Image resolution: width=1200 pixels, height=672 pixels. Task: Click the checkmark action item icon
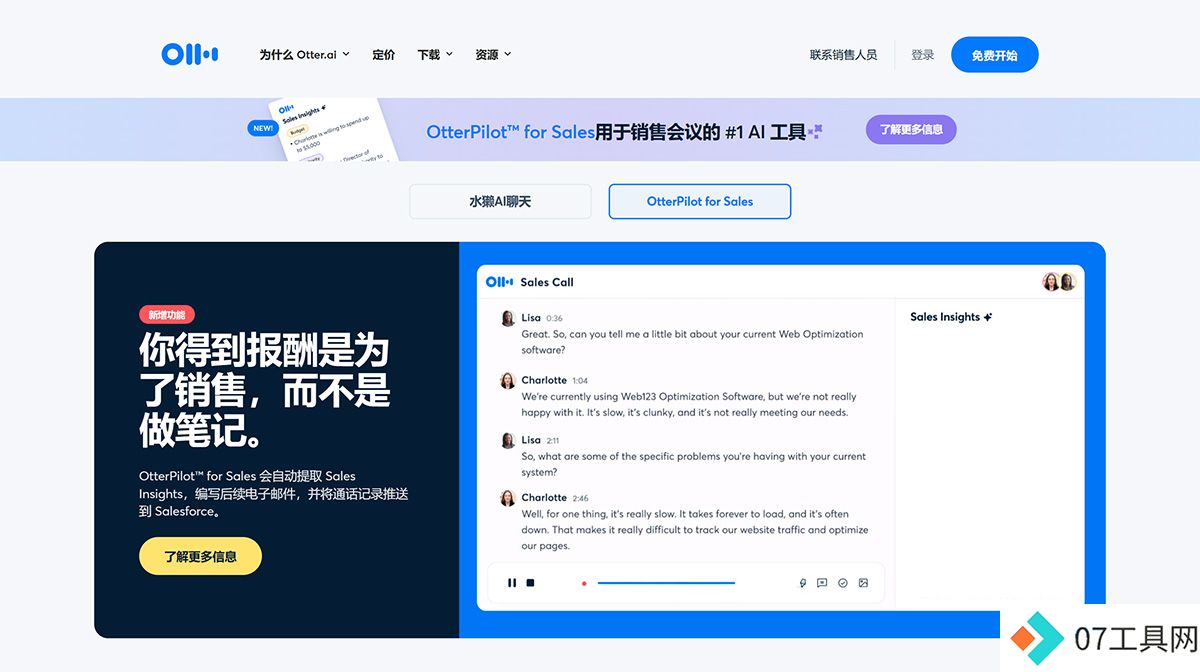843,583
